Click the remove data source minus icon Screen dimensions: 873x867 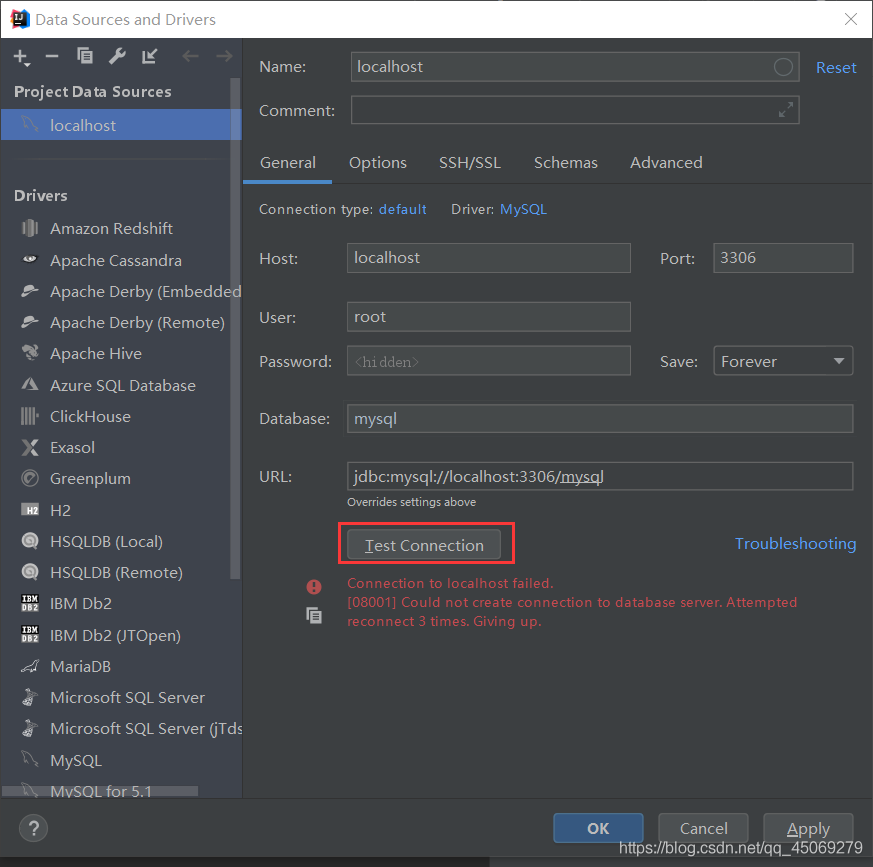(x=52, y=56)
